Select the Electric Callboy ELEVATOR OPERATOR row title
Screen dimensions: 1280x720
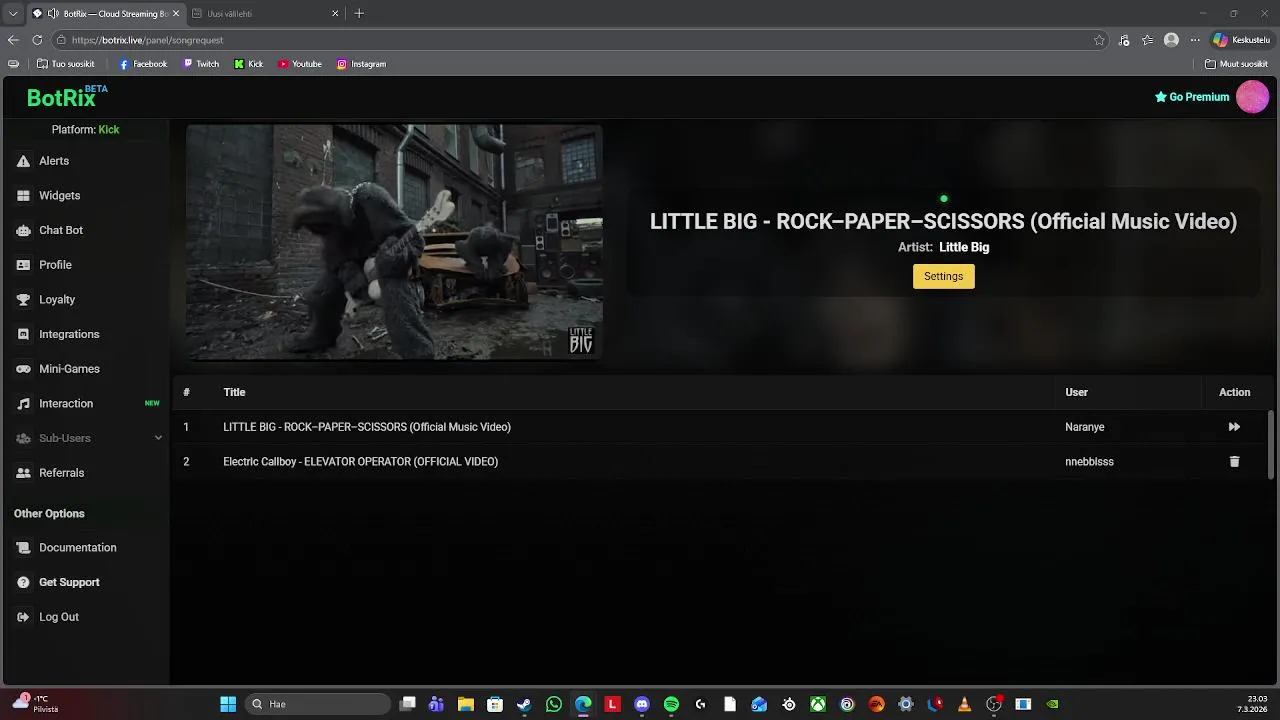pyautogui.click(x=360, y=462)
